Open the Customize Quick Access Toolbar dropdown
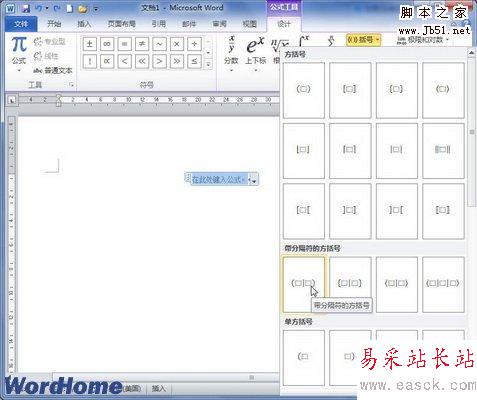This screenshot has height=400, width=477. (96, 9)
